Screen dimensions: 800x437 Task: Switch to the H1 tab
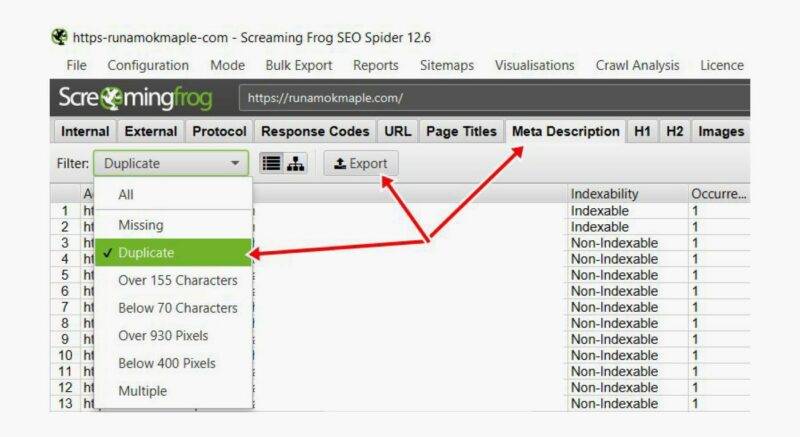642,132
